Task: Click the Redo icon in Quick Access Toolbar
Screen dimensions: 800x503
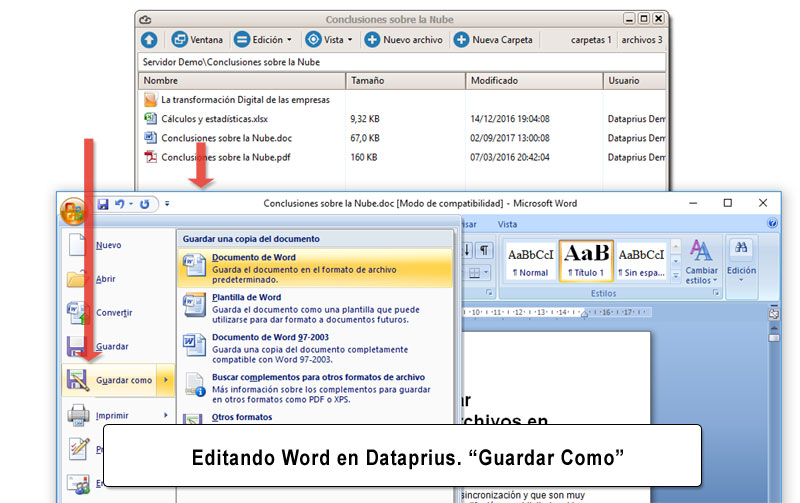Action: coord(145,204)
